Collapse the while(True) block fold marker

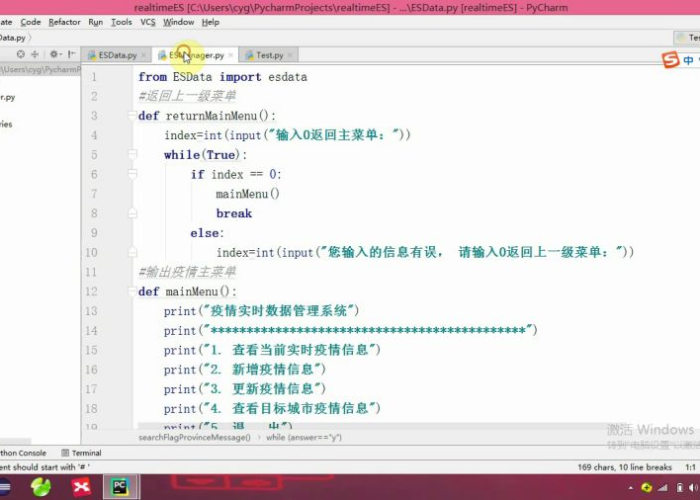tap(132, 154)
